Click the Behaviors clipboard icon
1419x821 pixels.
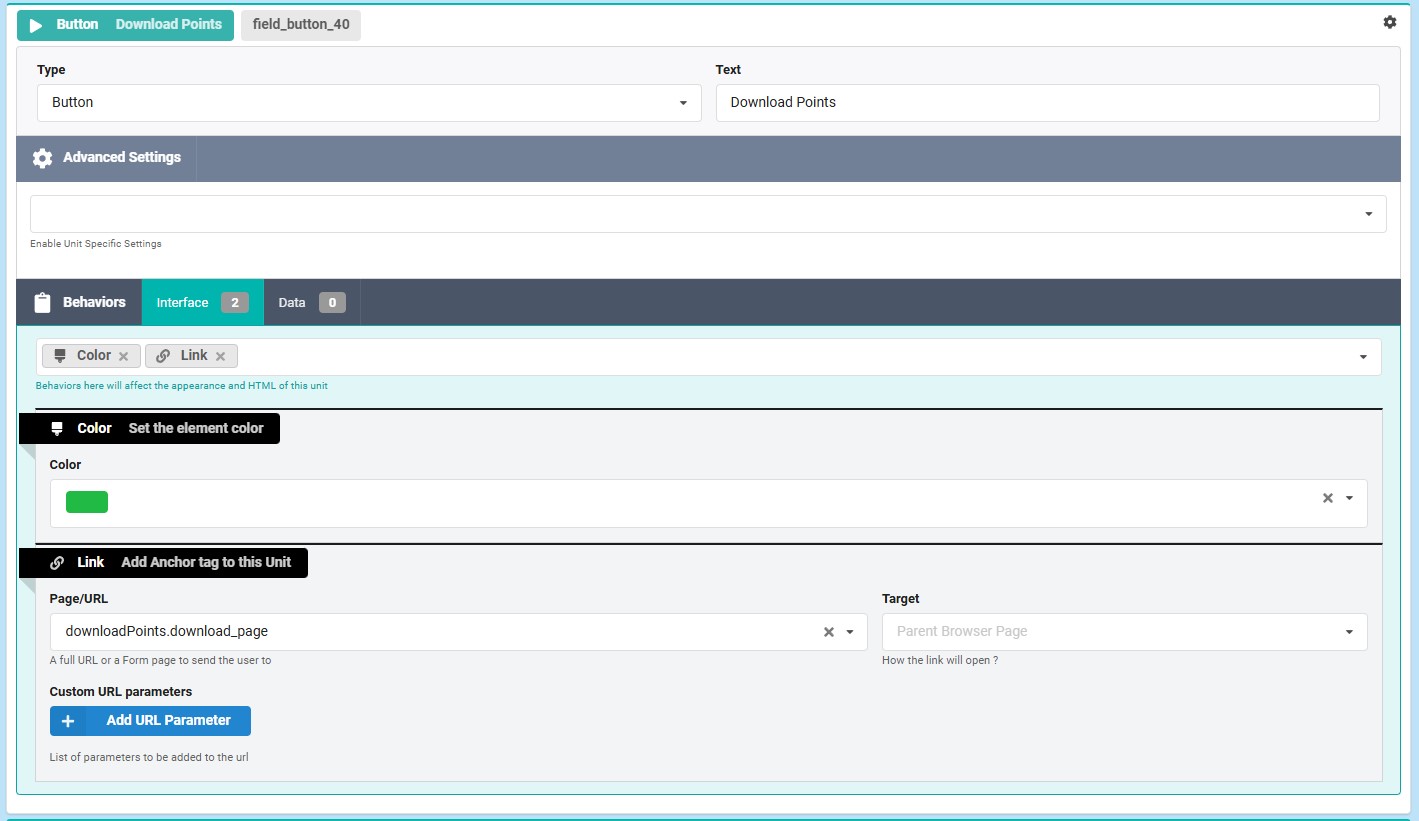pyautogui.click(x=42, y=302)
